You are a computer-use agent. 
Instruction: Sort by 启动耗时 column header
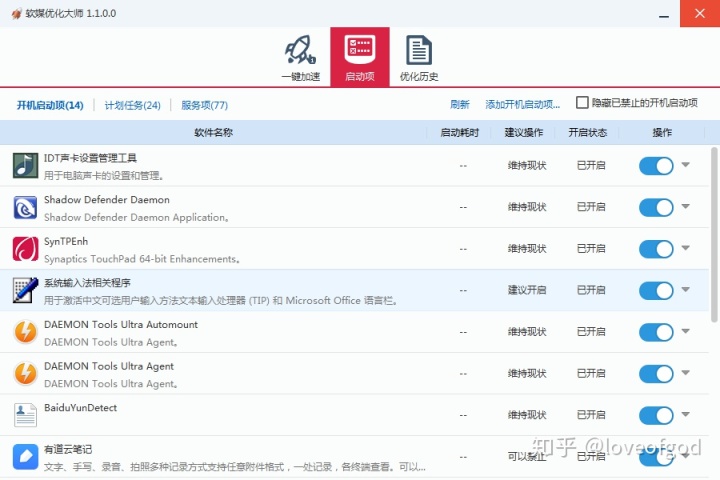(460, 132)
